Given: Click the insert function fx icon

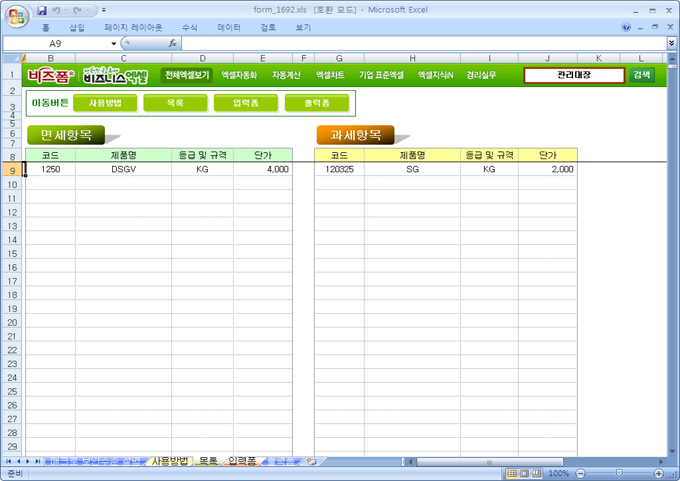Looking at the screenshot, I should click(172, 44).
